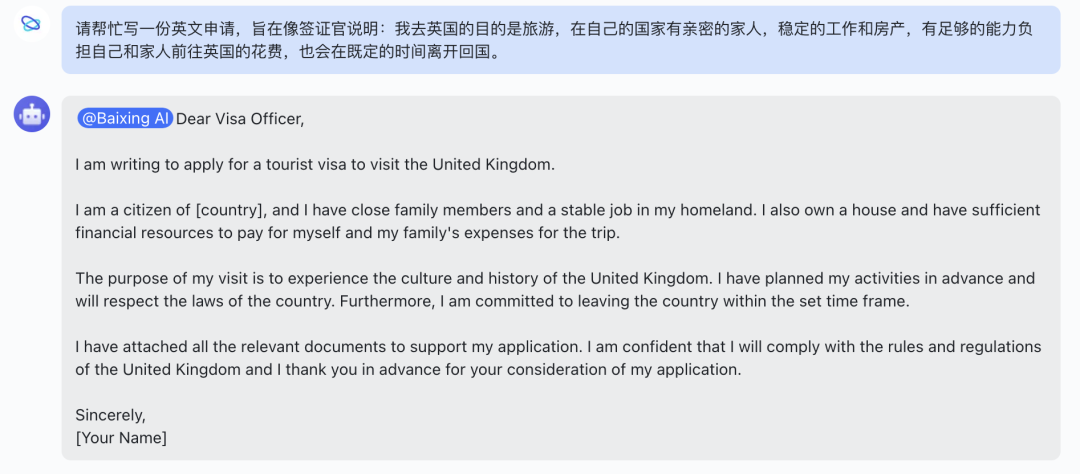Click 'The purpose of my visit' paragraph start
The image size is (1080, 474).
coord(160,278)
